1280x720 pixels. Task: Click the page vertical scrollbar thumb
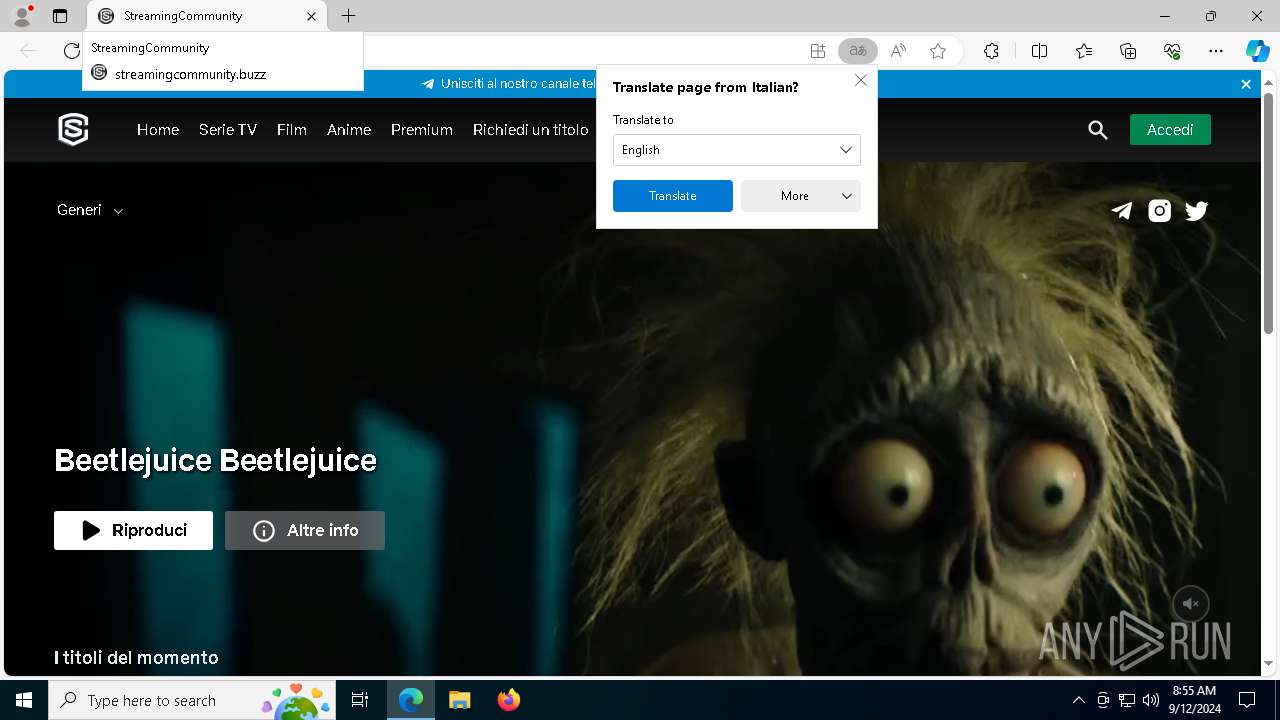coord(1269,212)
